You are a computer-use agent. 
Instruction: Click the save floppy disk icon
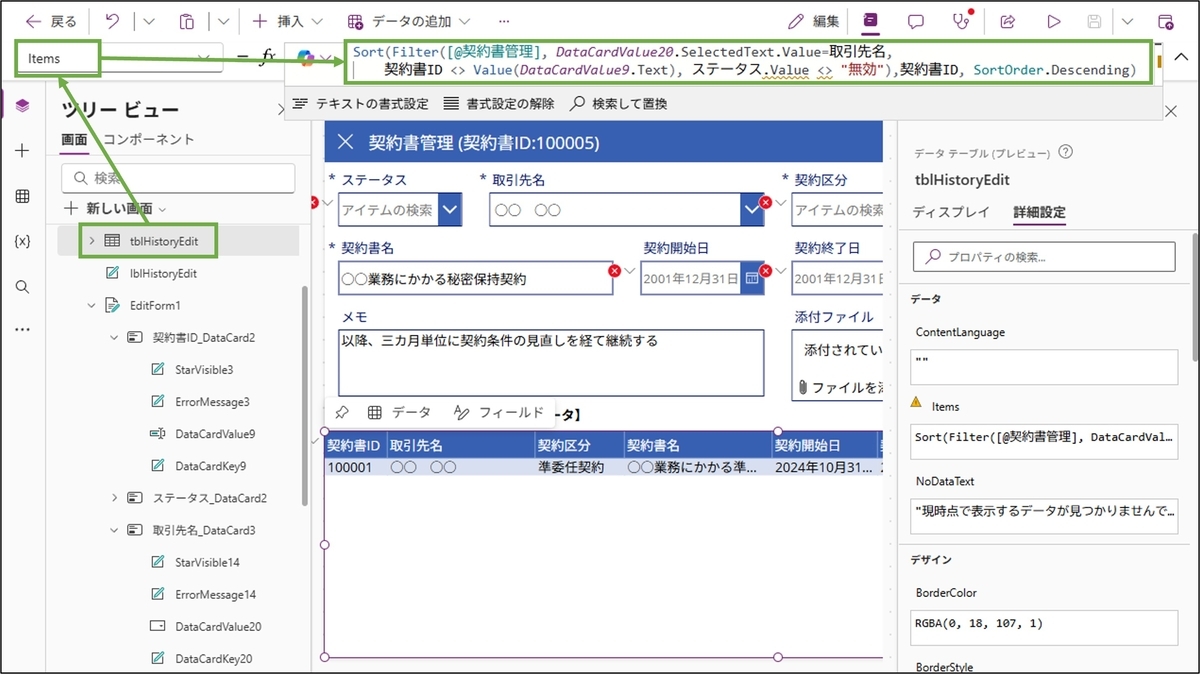click(x=1095, y=21)
